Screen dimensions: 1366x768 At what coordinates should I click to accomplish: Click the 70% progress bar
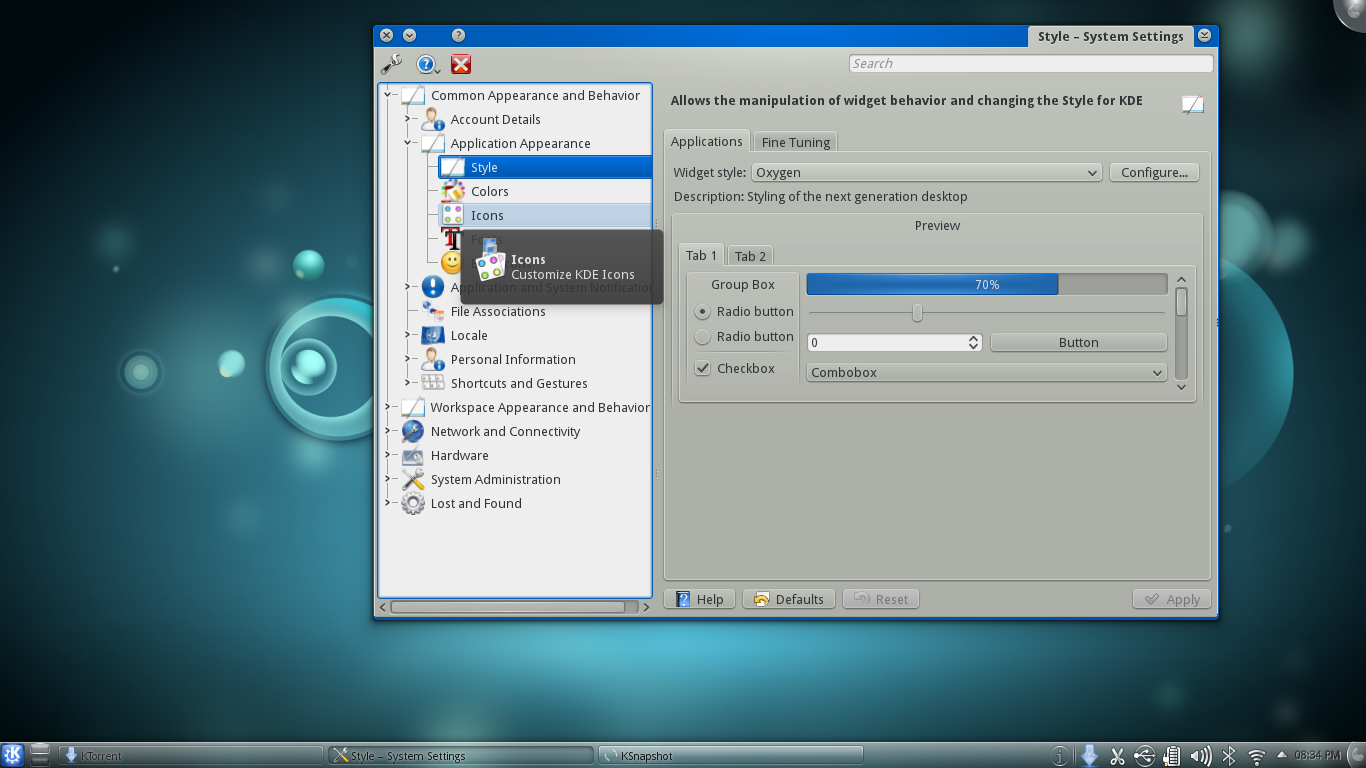click(986, 284)
